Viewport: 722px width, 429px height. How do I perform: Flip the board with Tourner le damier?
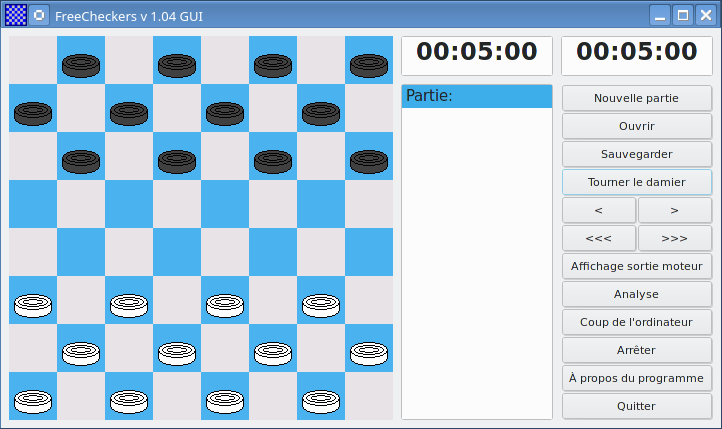click(x=636, y=182)
